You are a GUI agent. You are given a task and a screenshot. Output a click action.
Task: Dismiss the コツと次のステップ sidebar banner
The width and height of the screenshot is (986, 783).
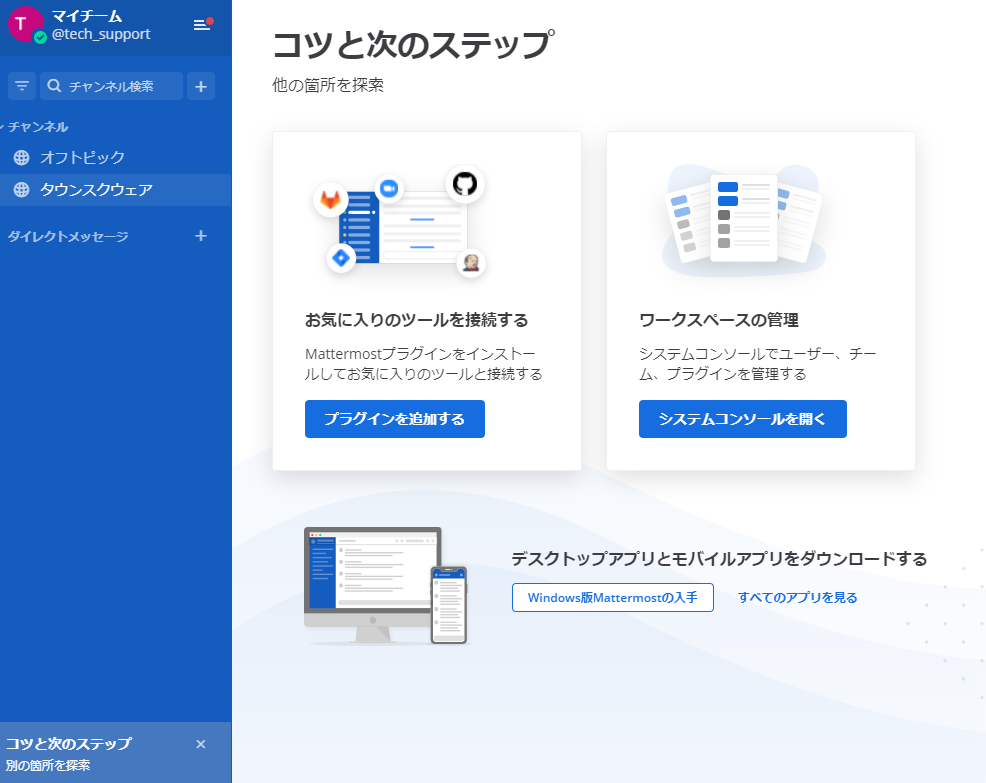coord(201,744)
